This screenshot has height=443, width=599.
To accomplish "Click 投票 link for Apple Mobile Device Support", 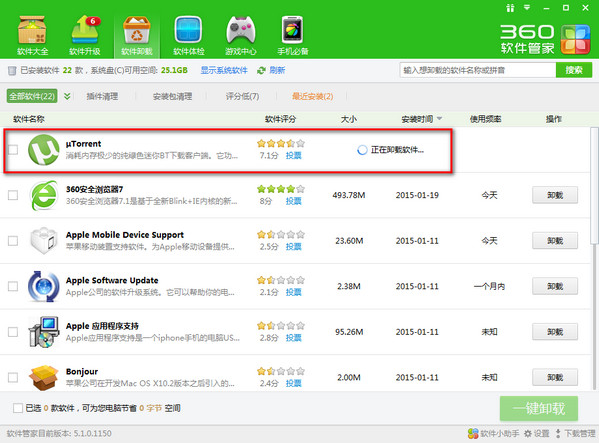I will pos(293,247).
